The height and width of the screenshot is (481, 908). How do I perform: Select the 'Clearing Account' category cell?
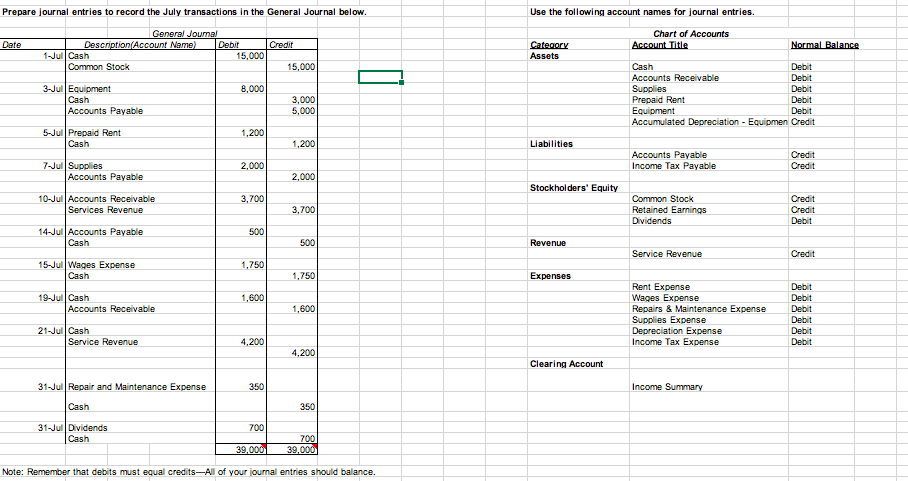[566, 363]
